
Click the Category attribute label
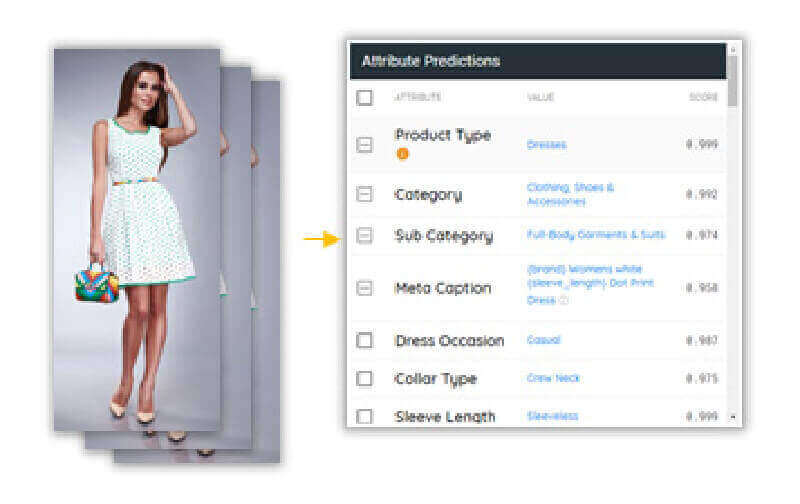[428, 195]
